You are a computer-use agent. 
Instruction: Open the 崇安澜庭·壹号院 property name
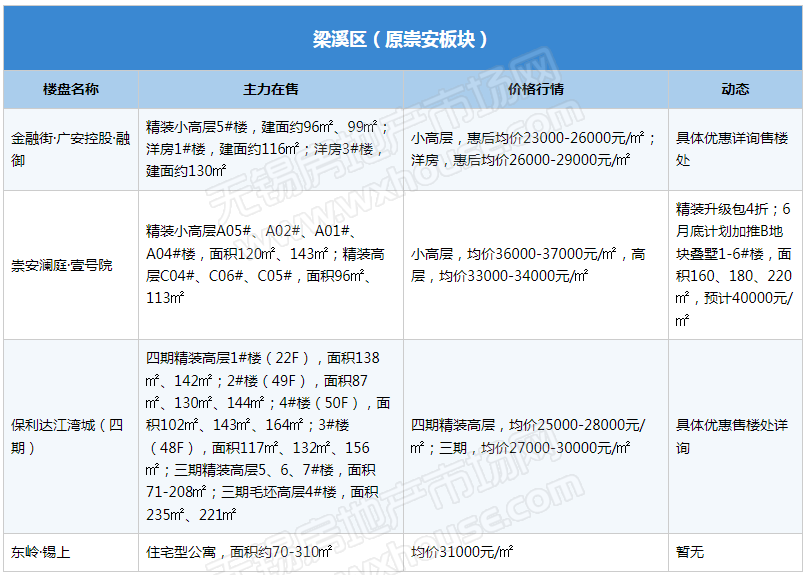click(x=62, y=265)
